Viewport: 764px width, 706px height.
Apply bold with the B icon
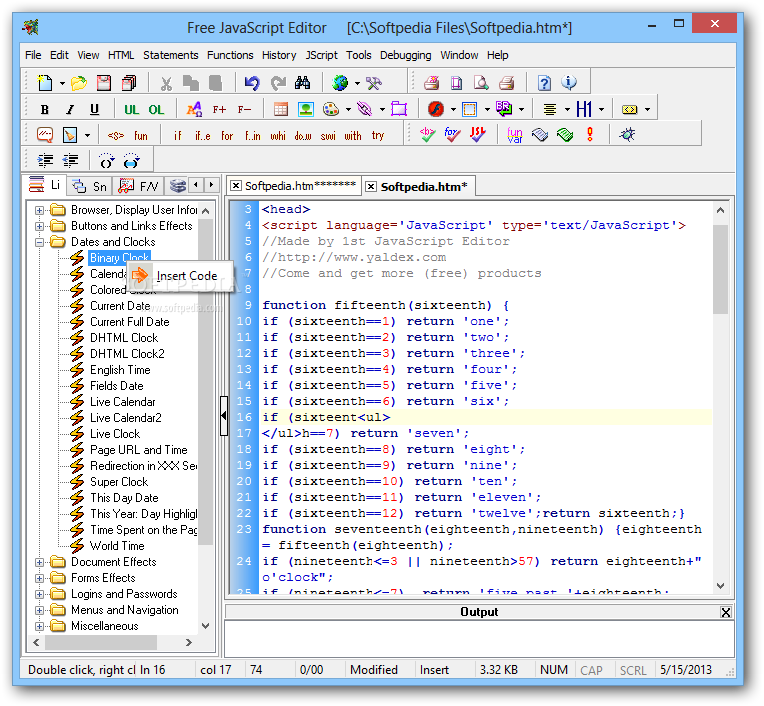click(45, 110)
